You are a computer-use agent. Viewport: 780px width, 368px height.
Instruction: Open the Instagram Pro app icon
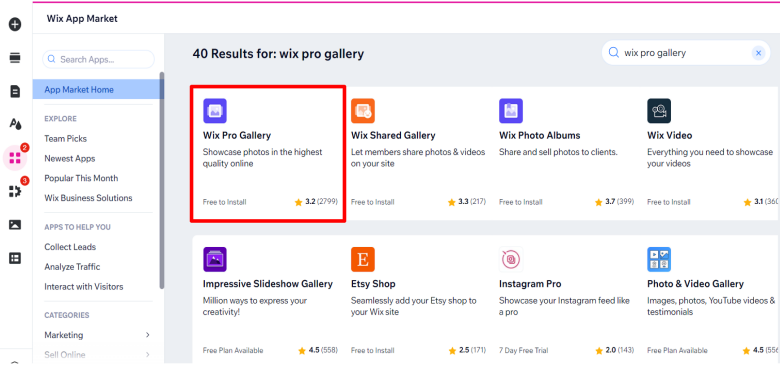pyautogui.click(x=511, y=260)
